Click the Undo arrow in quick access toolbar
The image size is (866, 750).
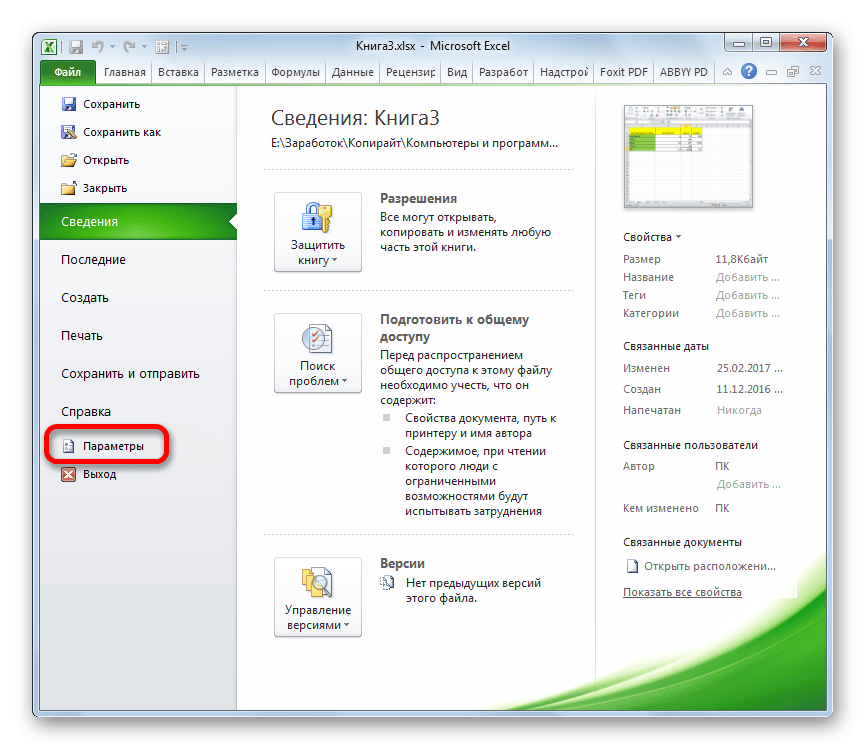pyautogui.click(x=97, y=47)
